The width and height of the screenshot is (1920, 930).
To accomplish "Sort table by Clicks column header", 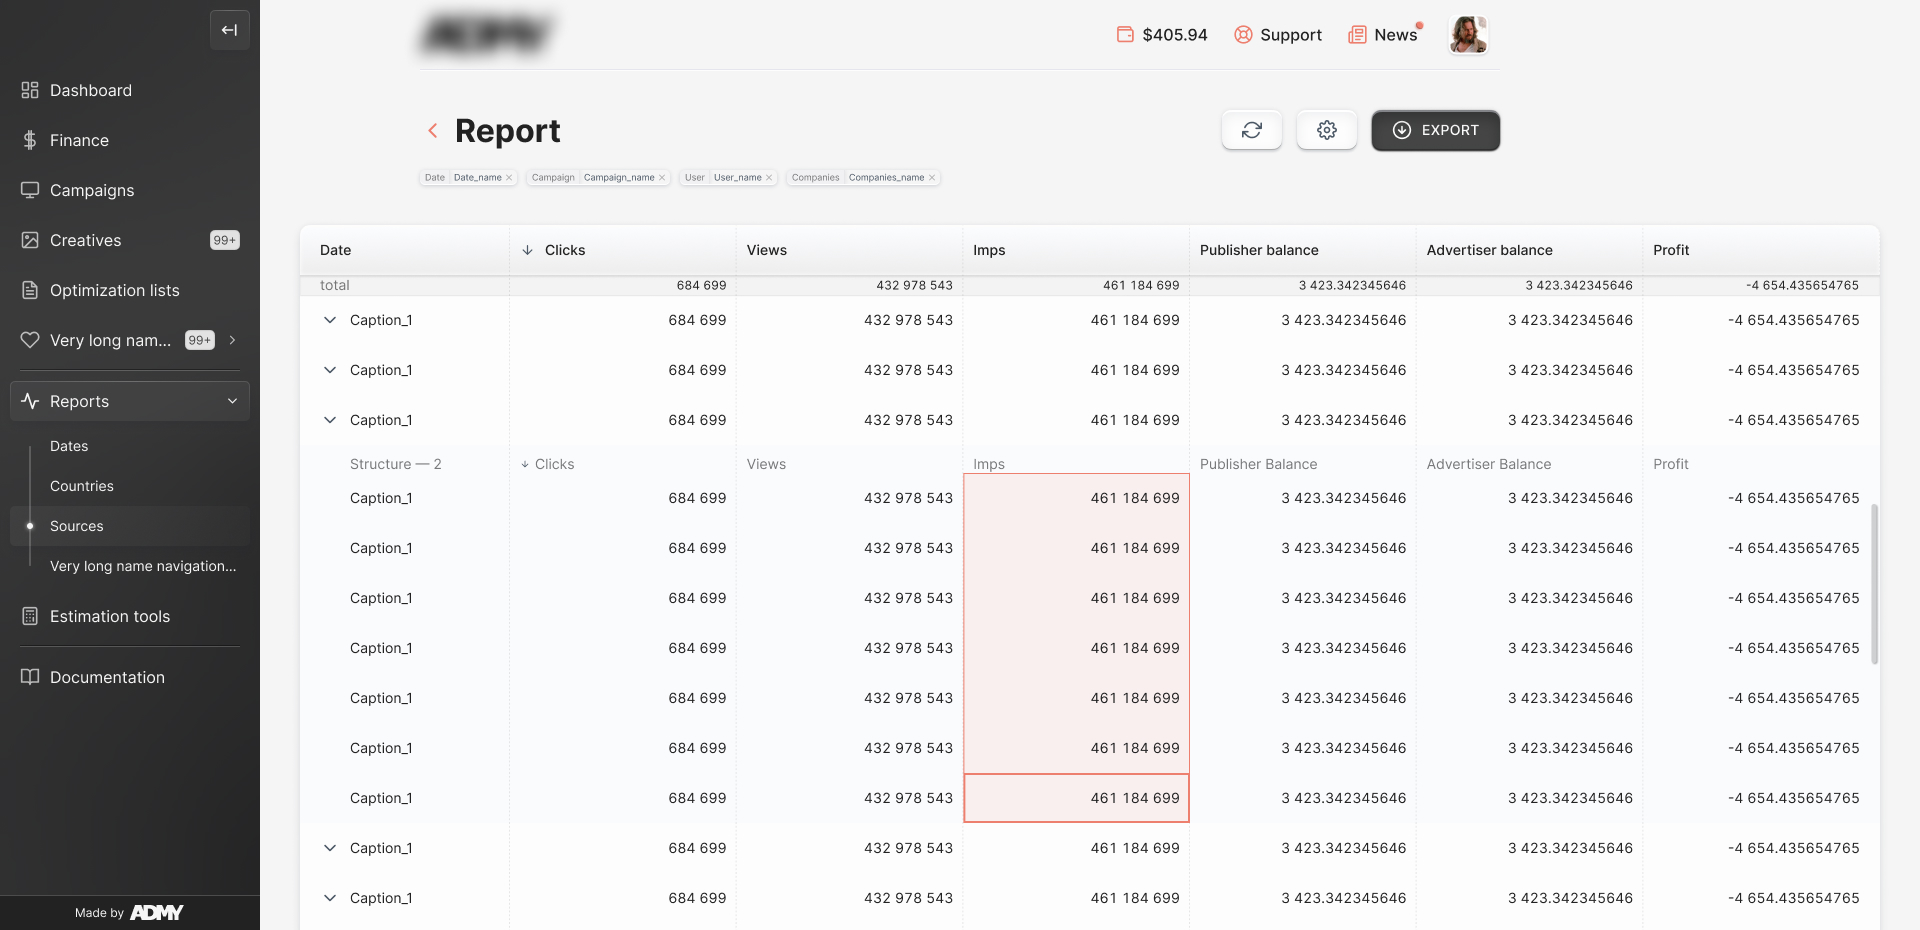I will 564,250.
